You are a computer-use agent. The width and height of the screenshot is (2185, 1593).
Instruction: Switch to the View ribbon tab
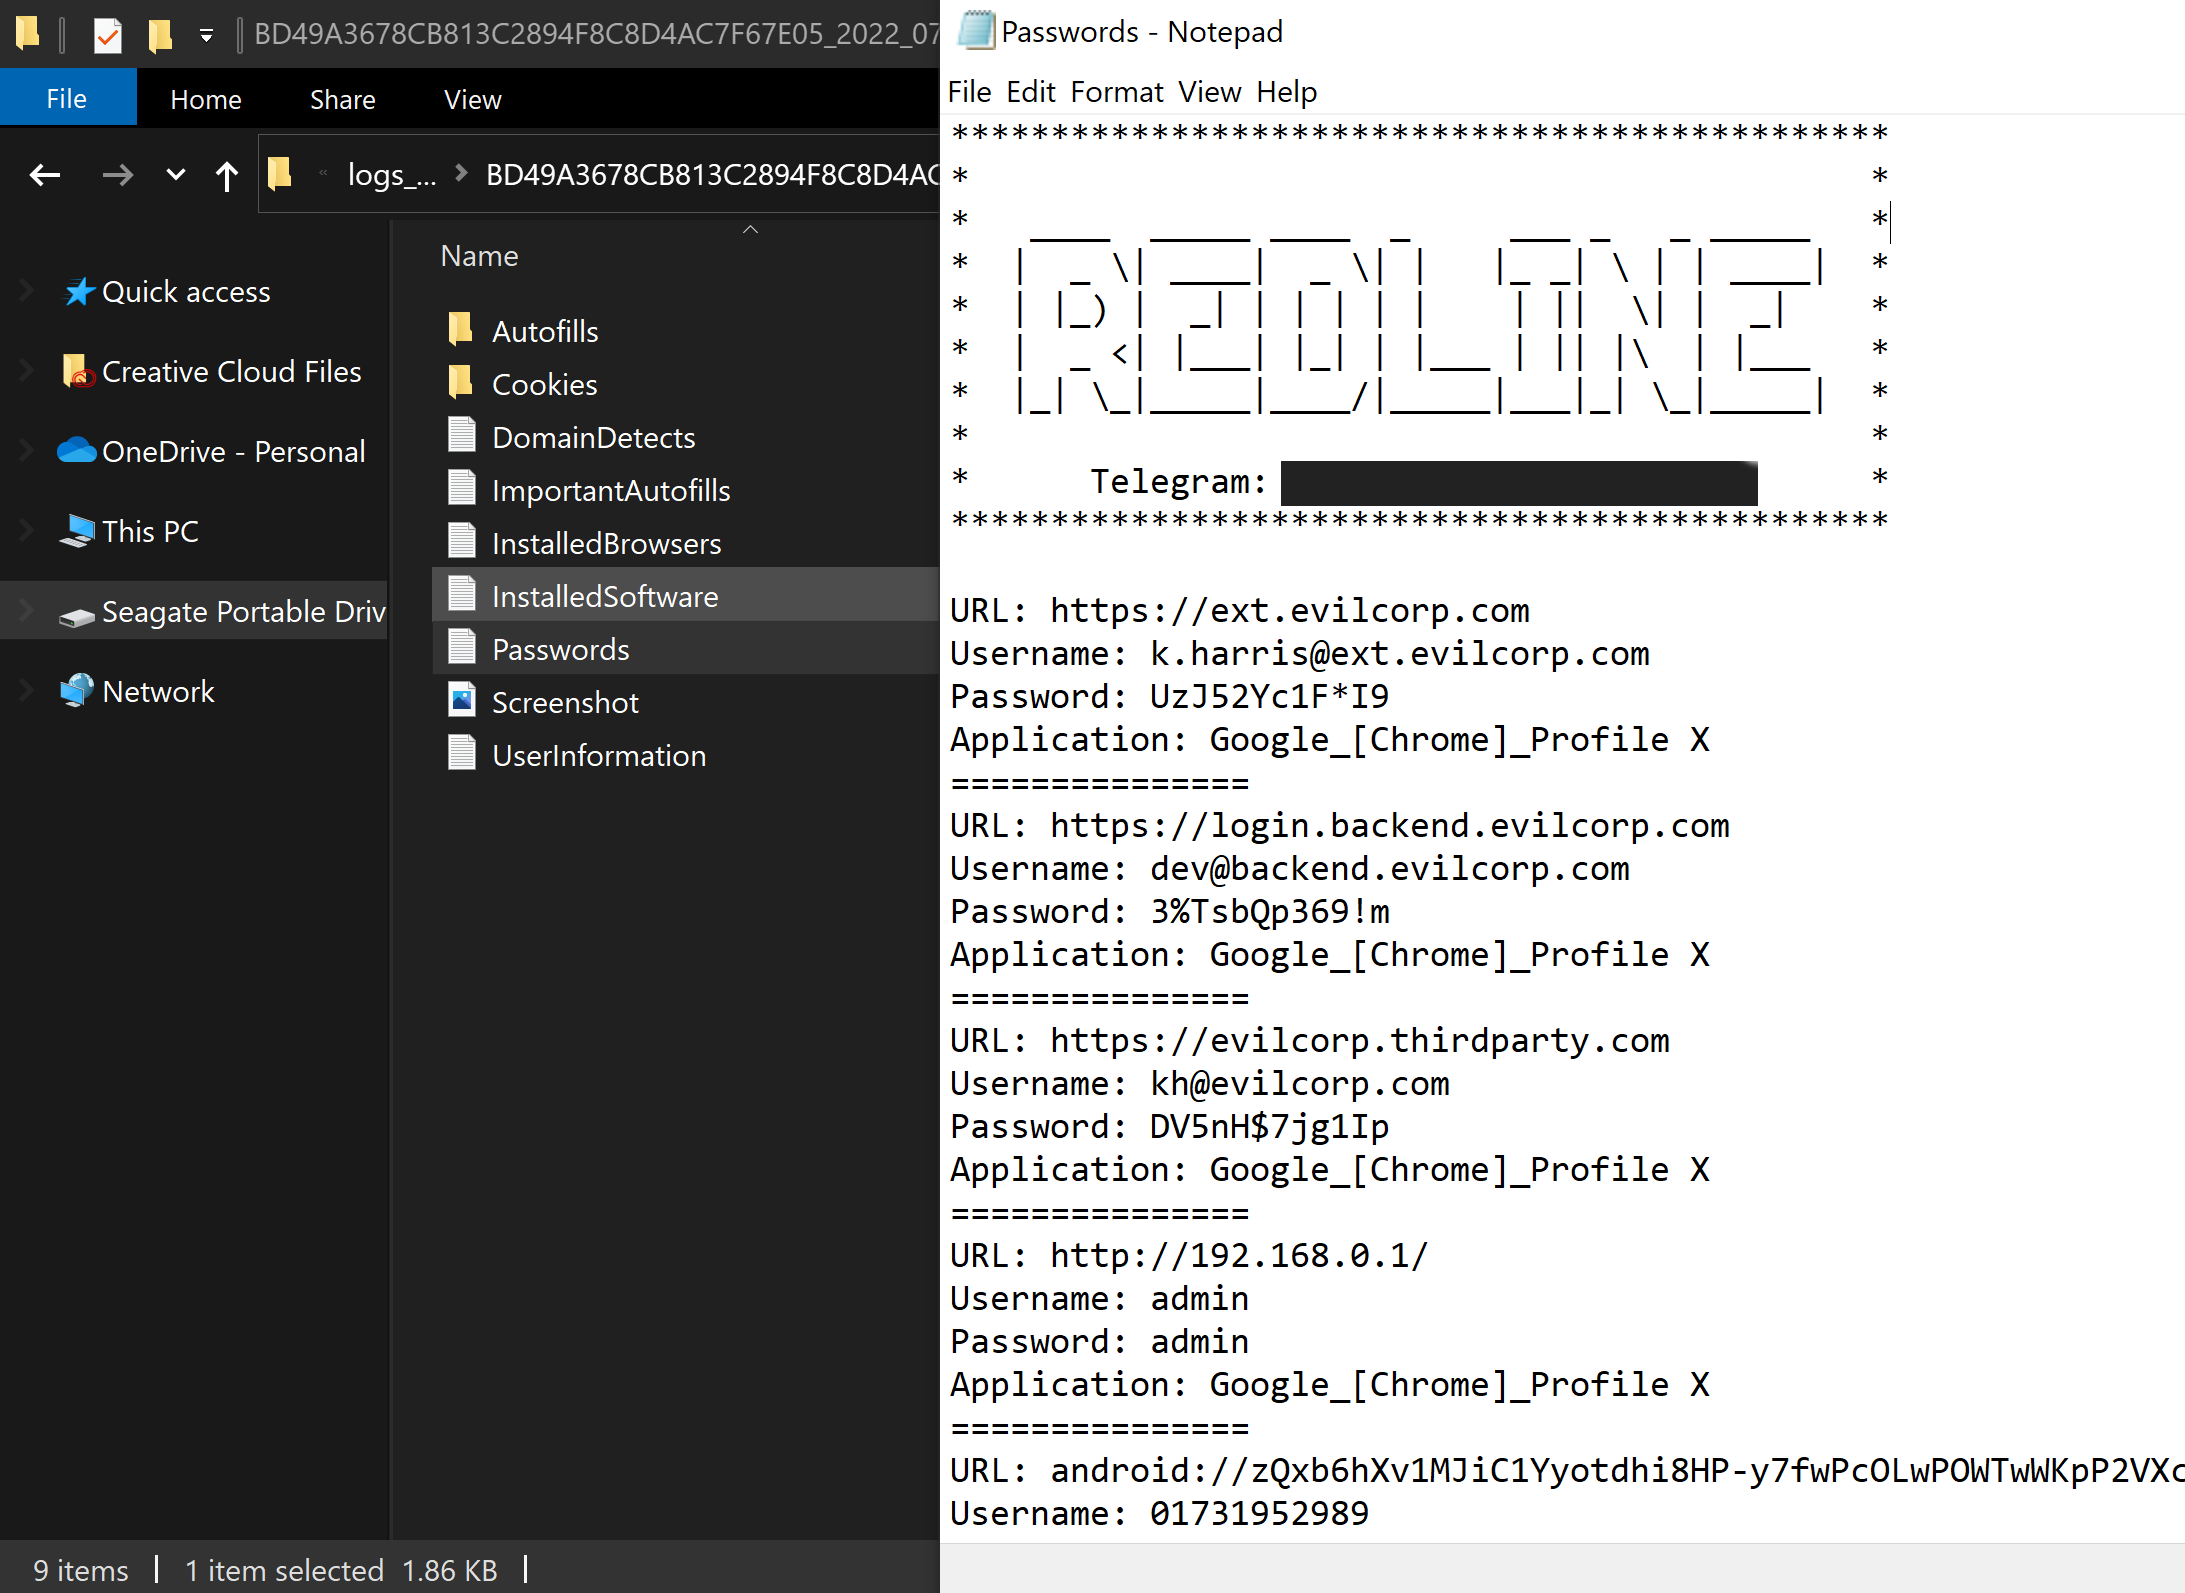pyautogui.click(x=472, y=99)
